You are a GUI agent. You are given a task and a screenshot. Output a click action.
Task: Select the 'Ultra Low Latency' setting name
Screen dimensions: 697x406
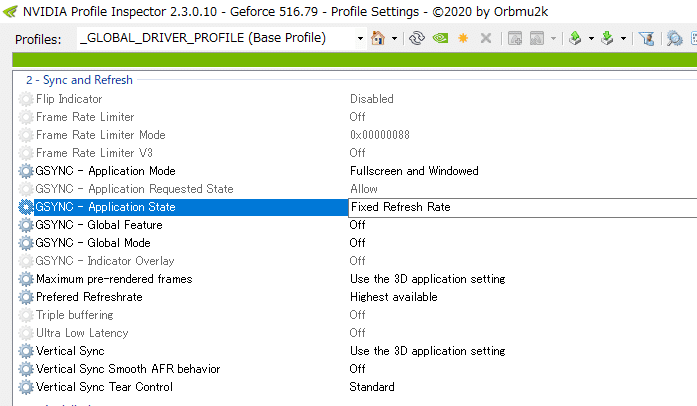[x=82, y=333]
